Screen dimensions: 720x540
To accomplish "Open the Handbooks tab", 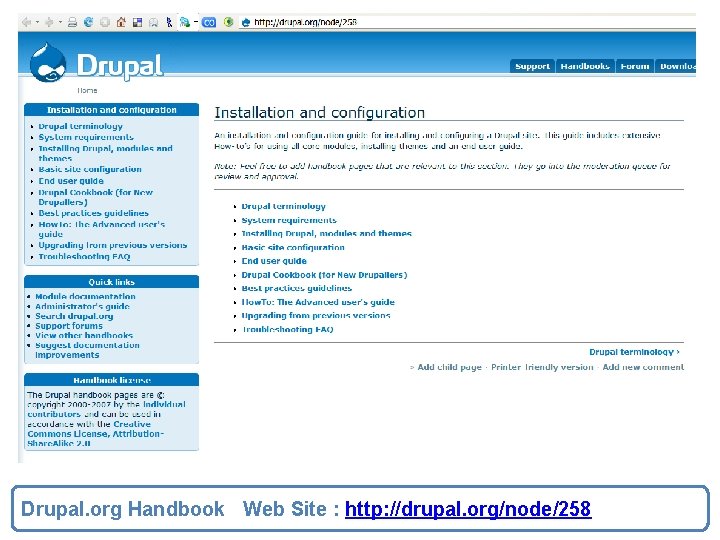I will pos(585,66).
